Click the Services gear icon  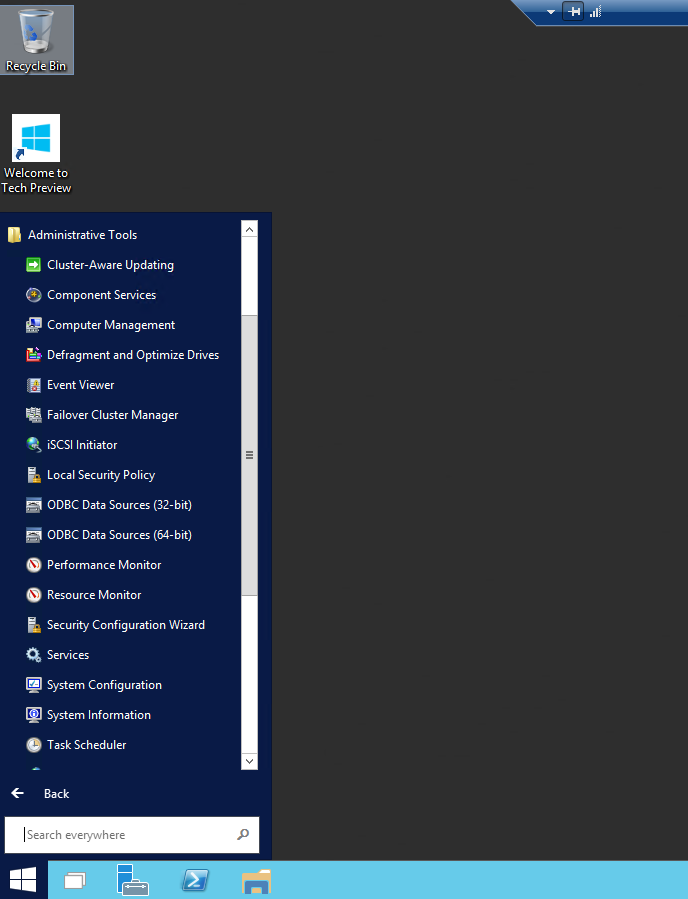click(x=34, y=655)
